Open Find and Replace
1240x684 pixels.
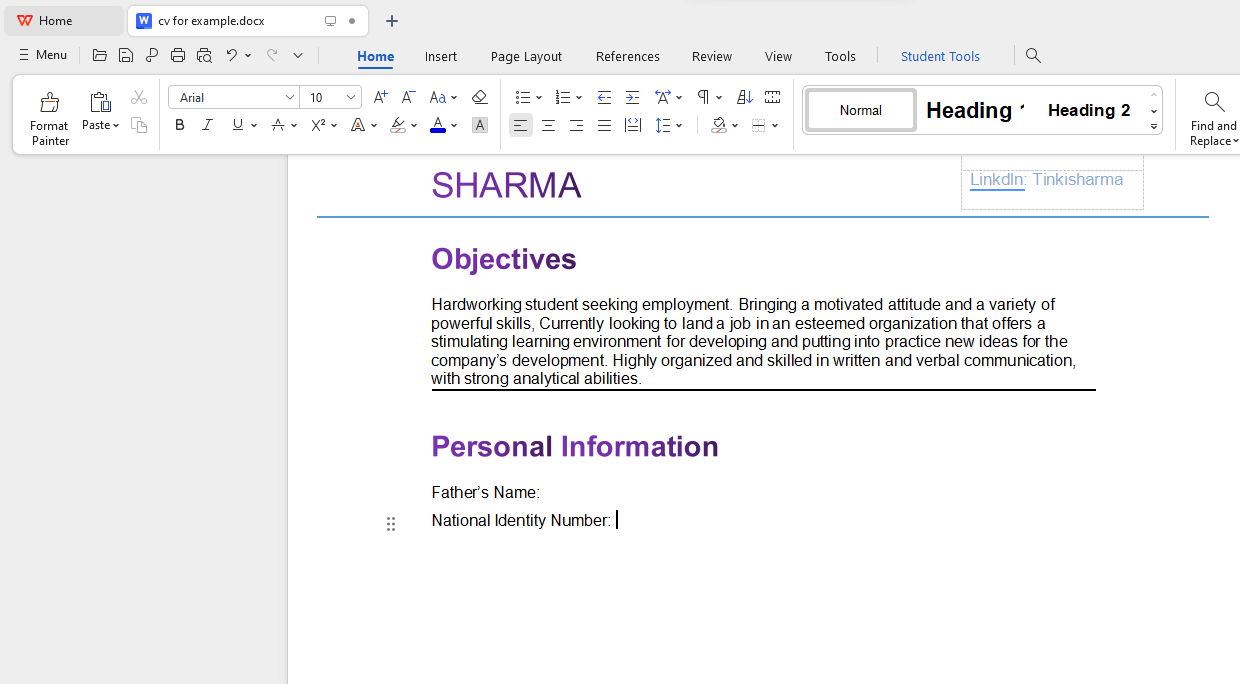[1214, 118]
